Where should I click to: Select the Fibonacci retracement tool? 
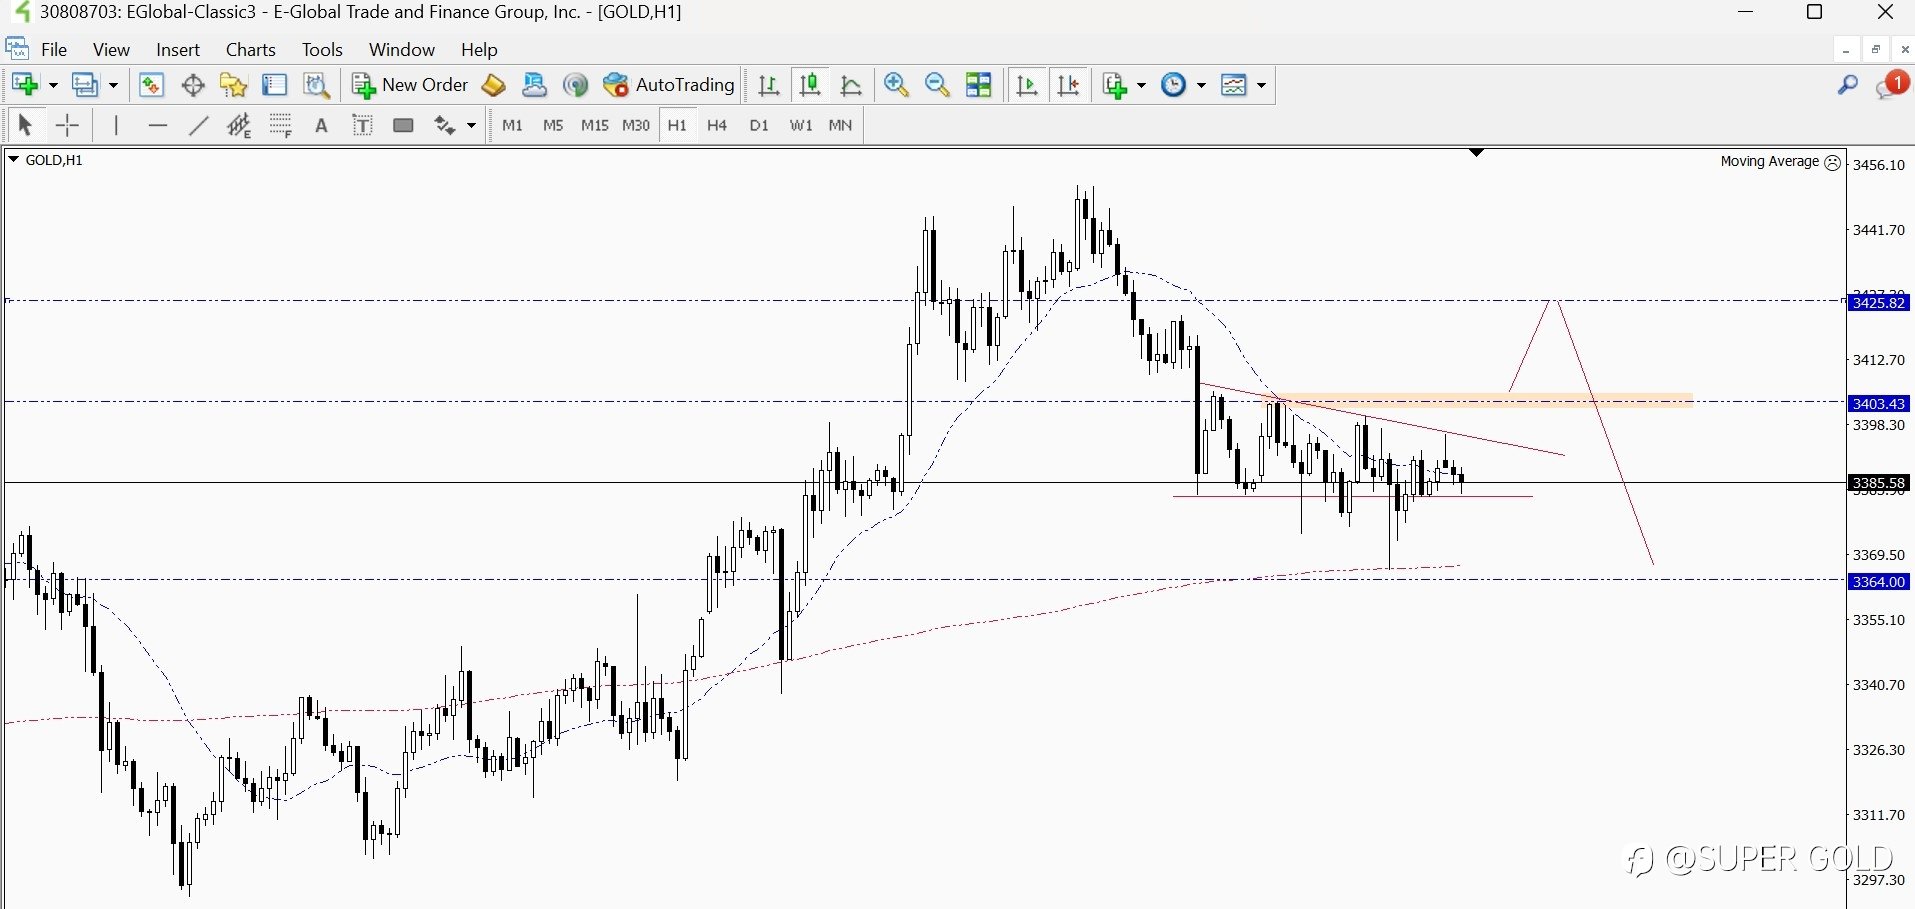pyautogui.click(x=280, y=125)
